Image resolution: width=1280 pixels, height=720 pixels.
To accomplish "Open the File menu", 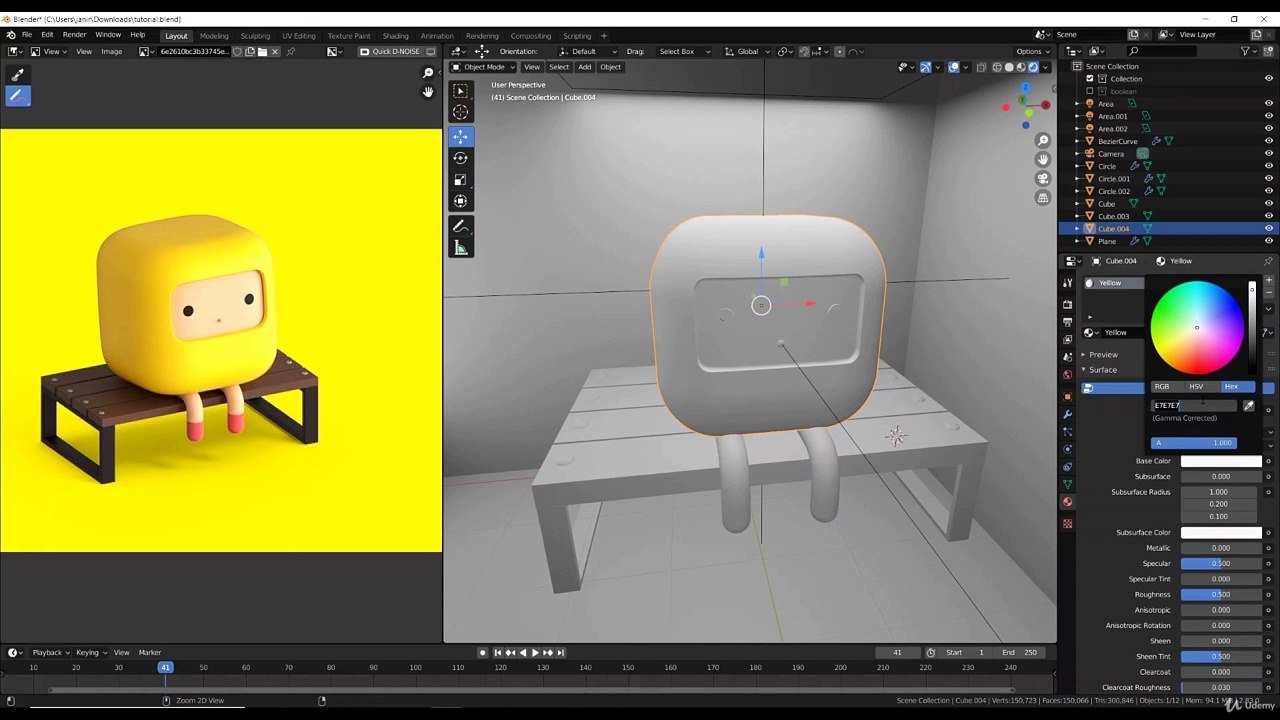I will (27, 35).
